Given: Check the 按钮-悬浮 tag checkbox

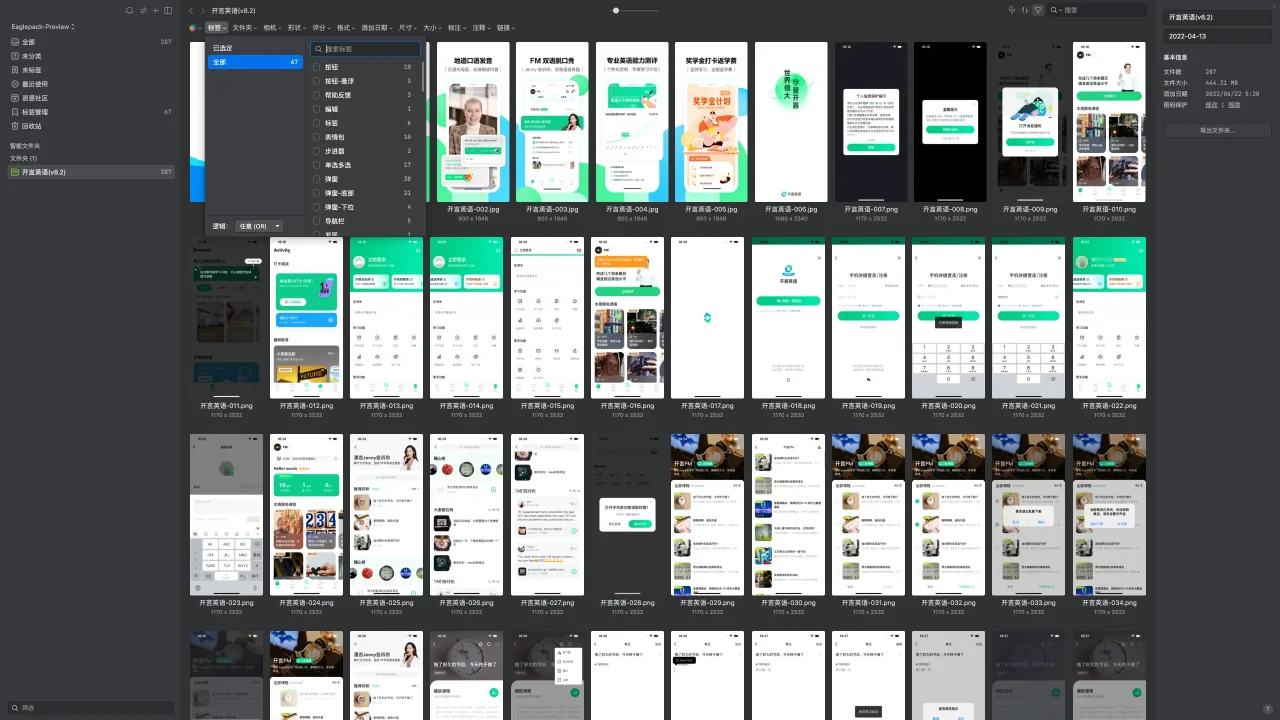Looking at the screenshot, I should [x=317, y=81].
